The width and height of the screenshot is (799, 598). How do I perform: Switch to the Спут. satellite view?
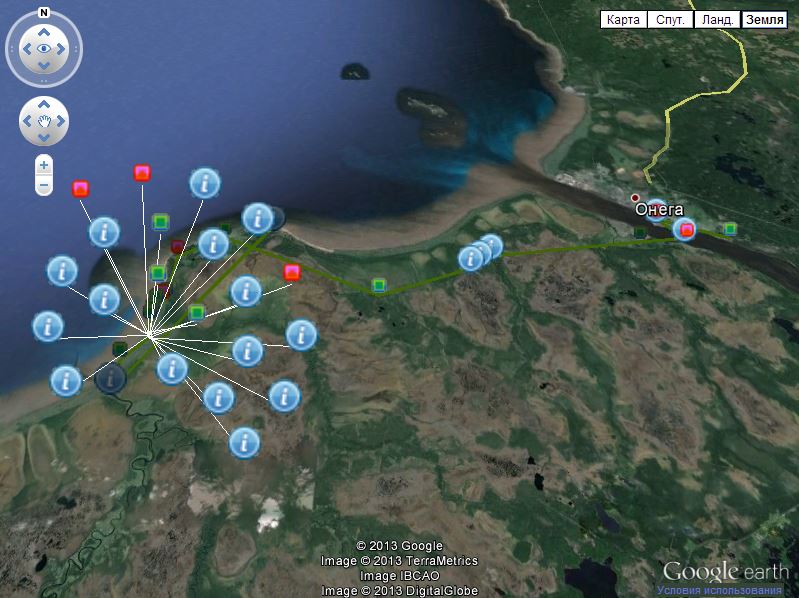669,19
